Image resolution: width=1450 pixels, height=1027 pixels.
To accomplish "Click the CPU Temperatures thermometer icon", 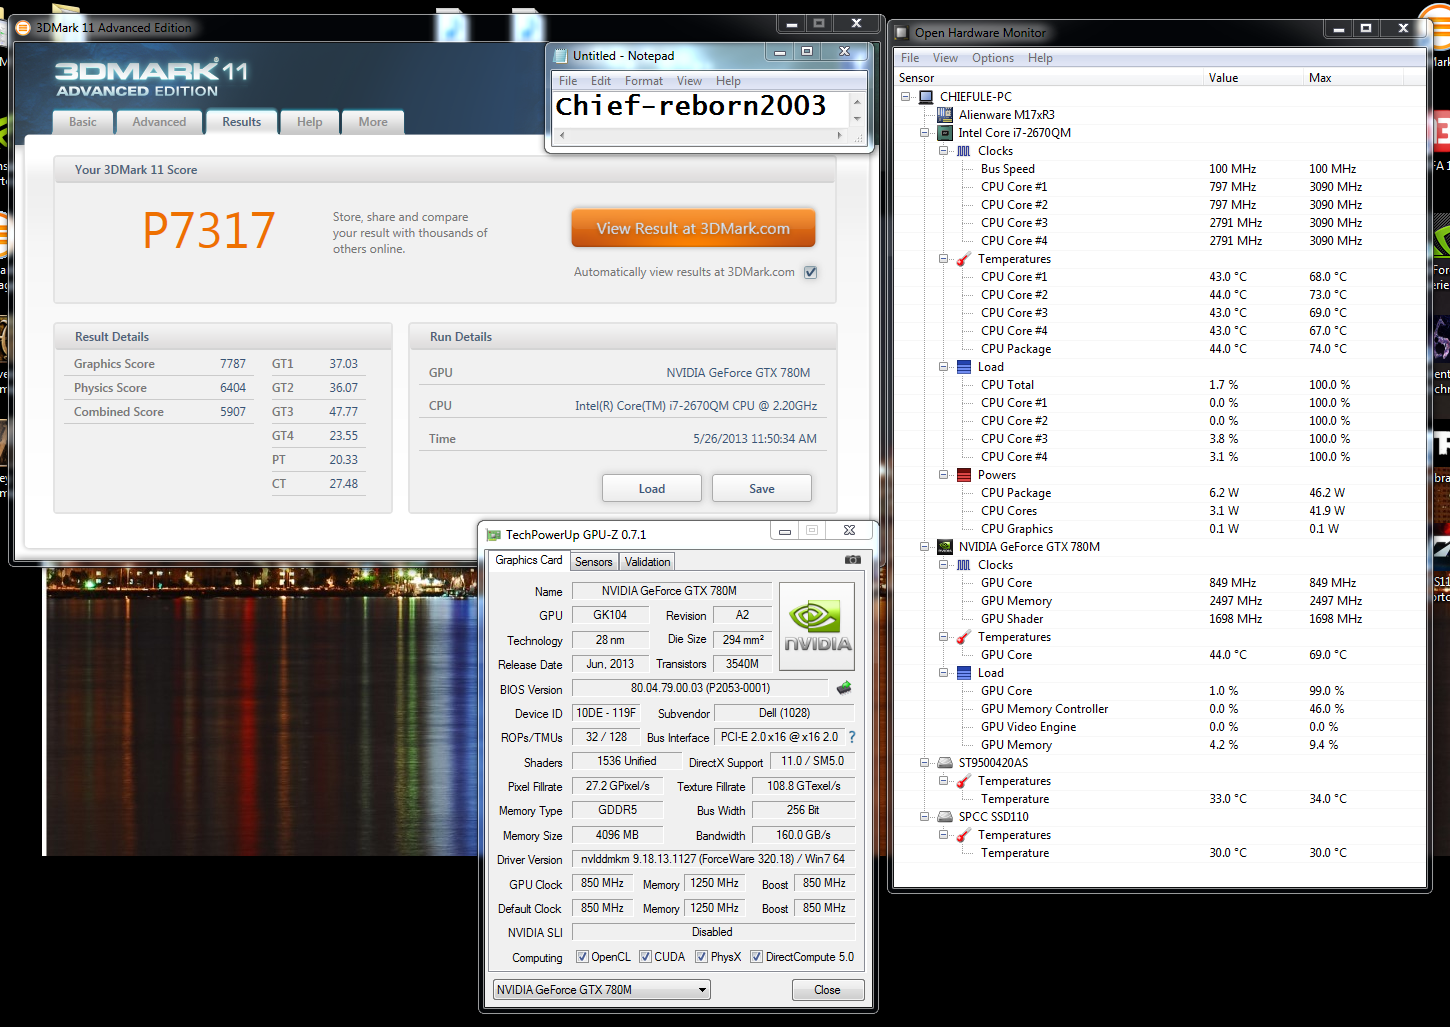I will click(964, 259).
